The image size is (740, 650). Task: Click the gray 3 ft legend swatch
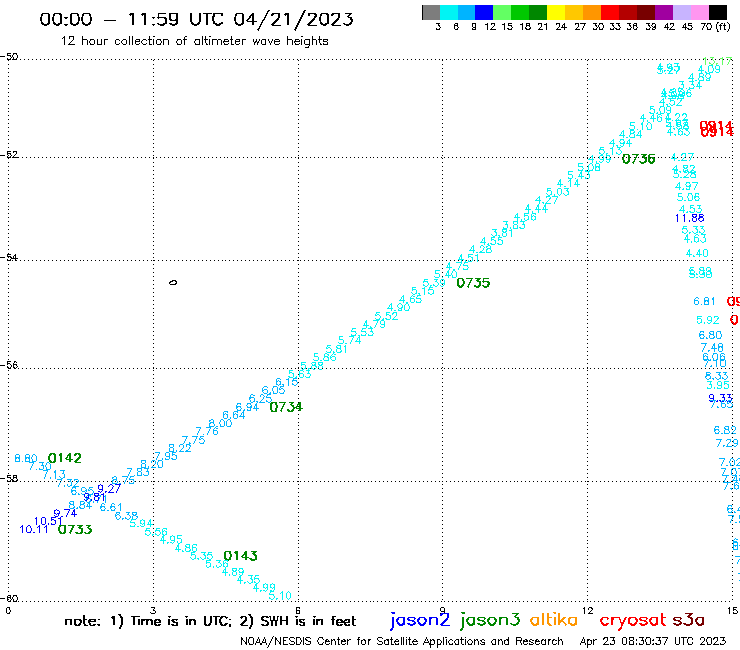(x=431, y=12)
